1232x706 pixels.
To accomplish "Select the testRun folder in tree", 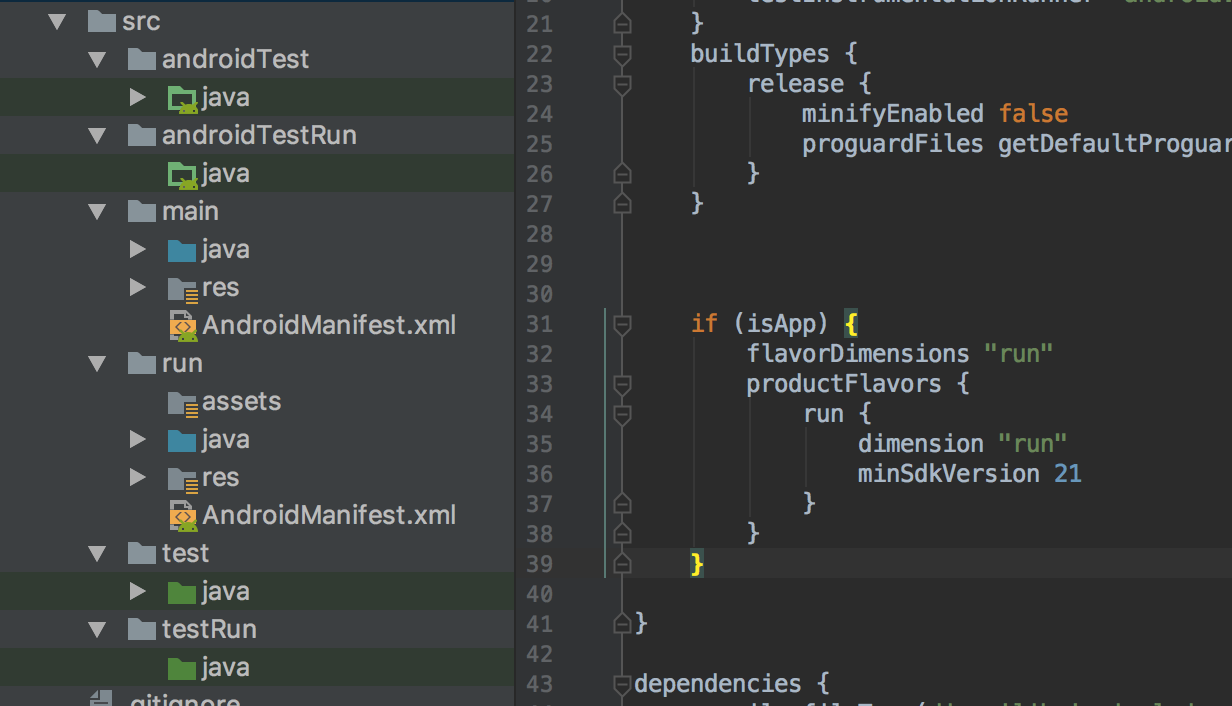I will [x=209, y=629].
